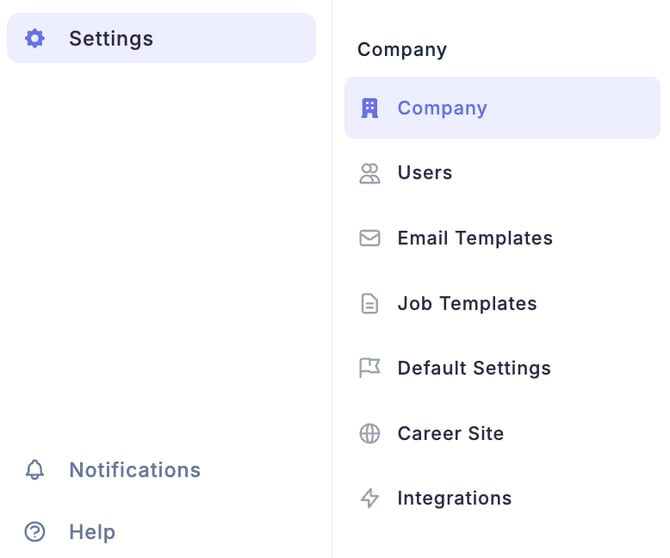Viewport: 670px width, 558px height.
Task: Go to the Integrations page
Action: pyautogui.click(x=454, y=498)
